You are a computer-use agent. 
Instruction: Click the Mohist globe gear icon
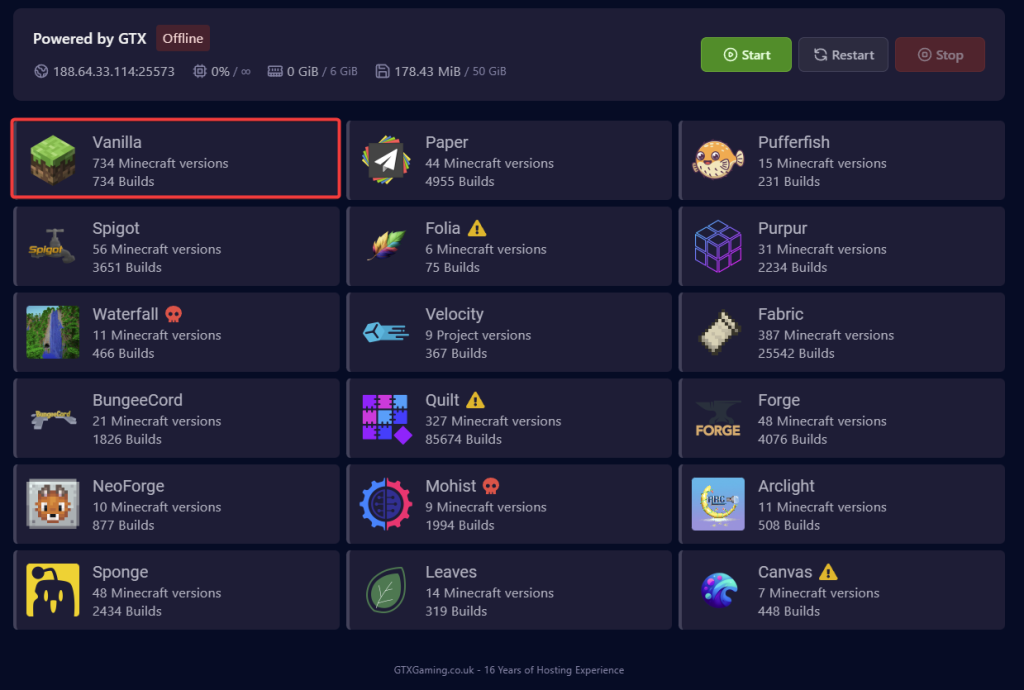[x=386, y=505]
